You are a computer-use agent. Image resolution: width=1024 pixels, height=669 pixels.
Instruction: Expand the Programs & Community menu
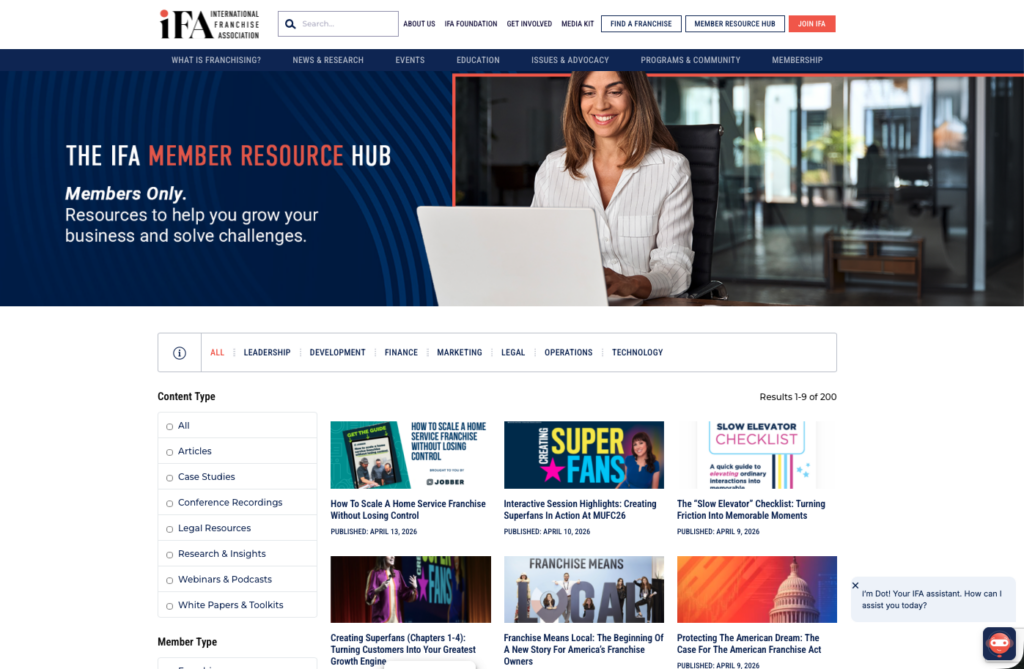(690, 60)
